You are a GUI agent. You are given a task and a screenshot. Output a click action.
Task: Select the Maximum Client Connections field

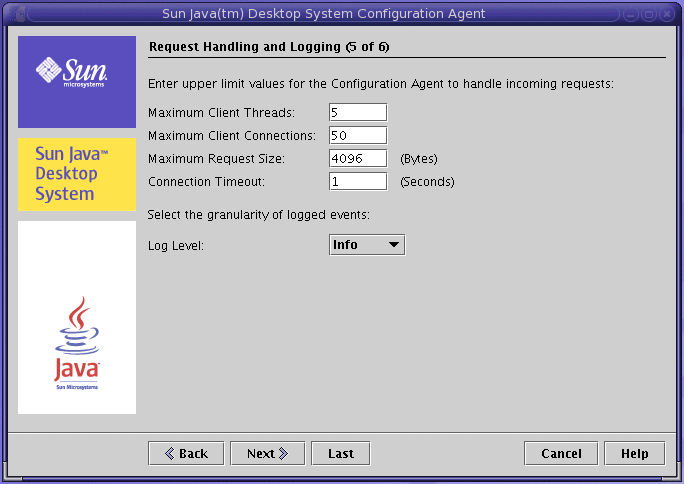(x=358, y=135)
